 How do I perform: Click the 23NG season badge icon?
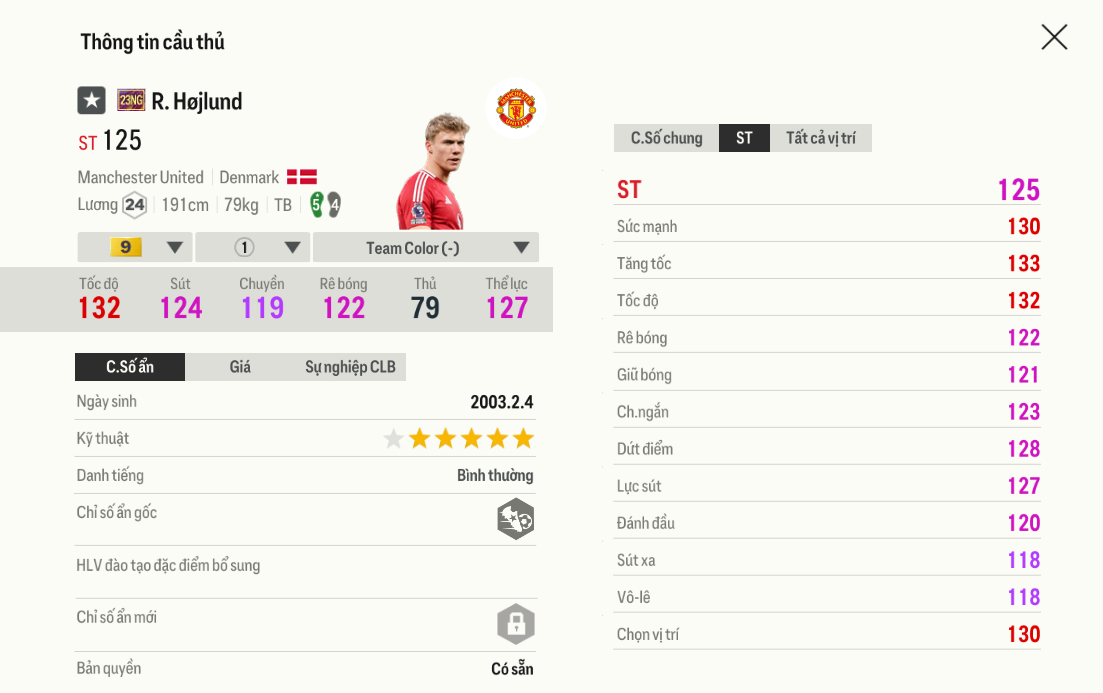[131, 101]
